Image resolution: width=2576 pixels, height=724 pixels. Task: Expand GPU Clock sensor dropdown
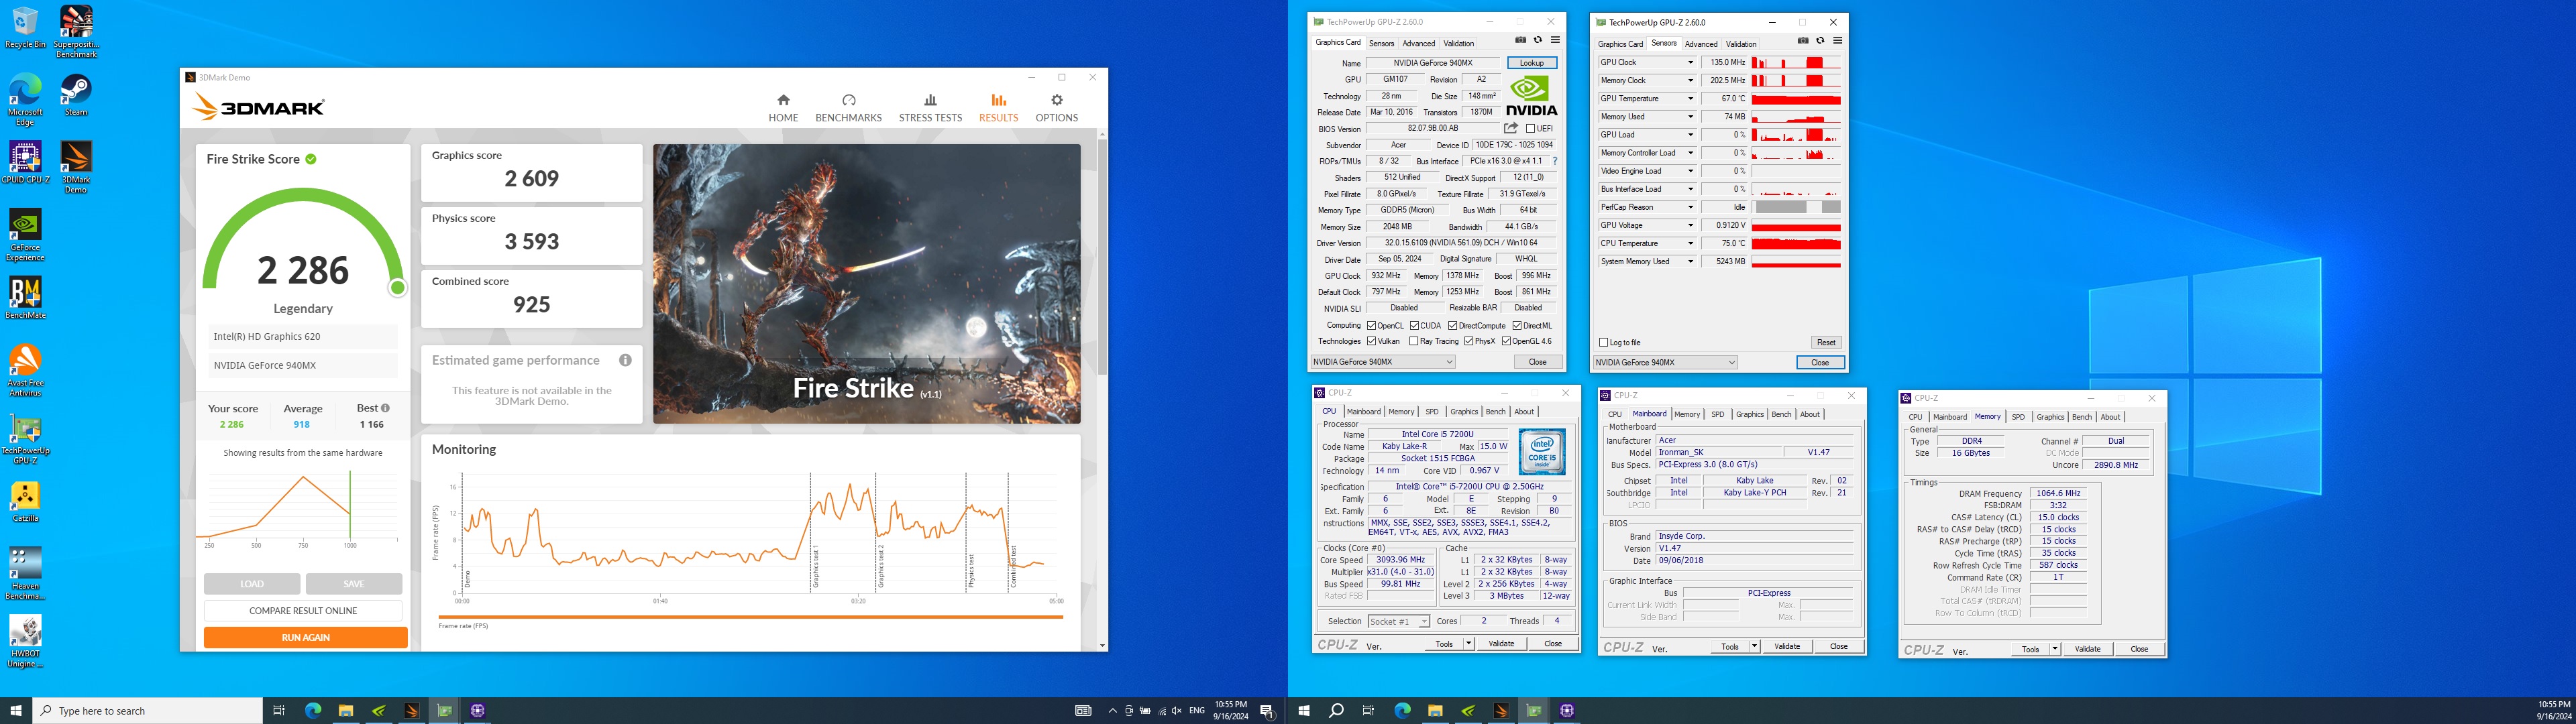click(1691, 62)
